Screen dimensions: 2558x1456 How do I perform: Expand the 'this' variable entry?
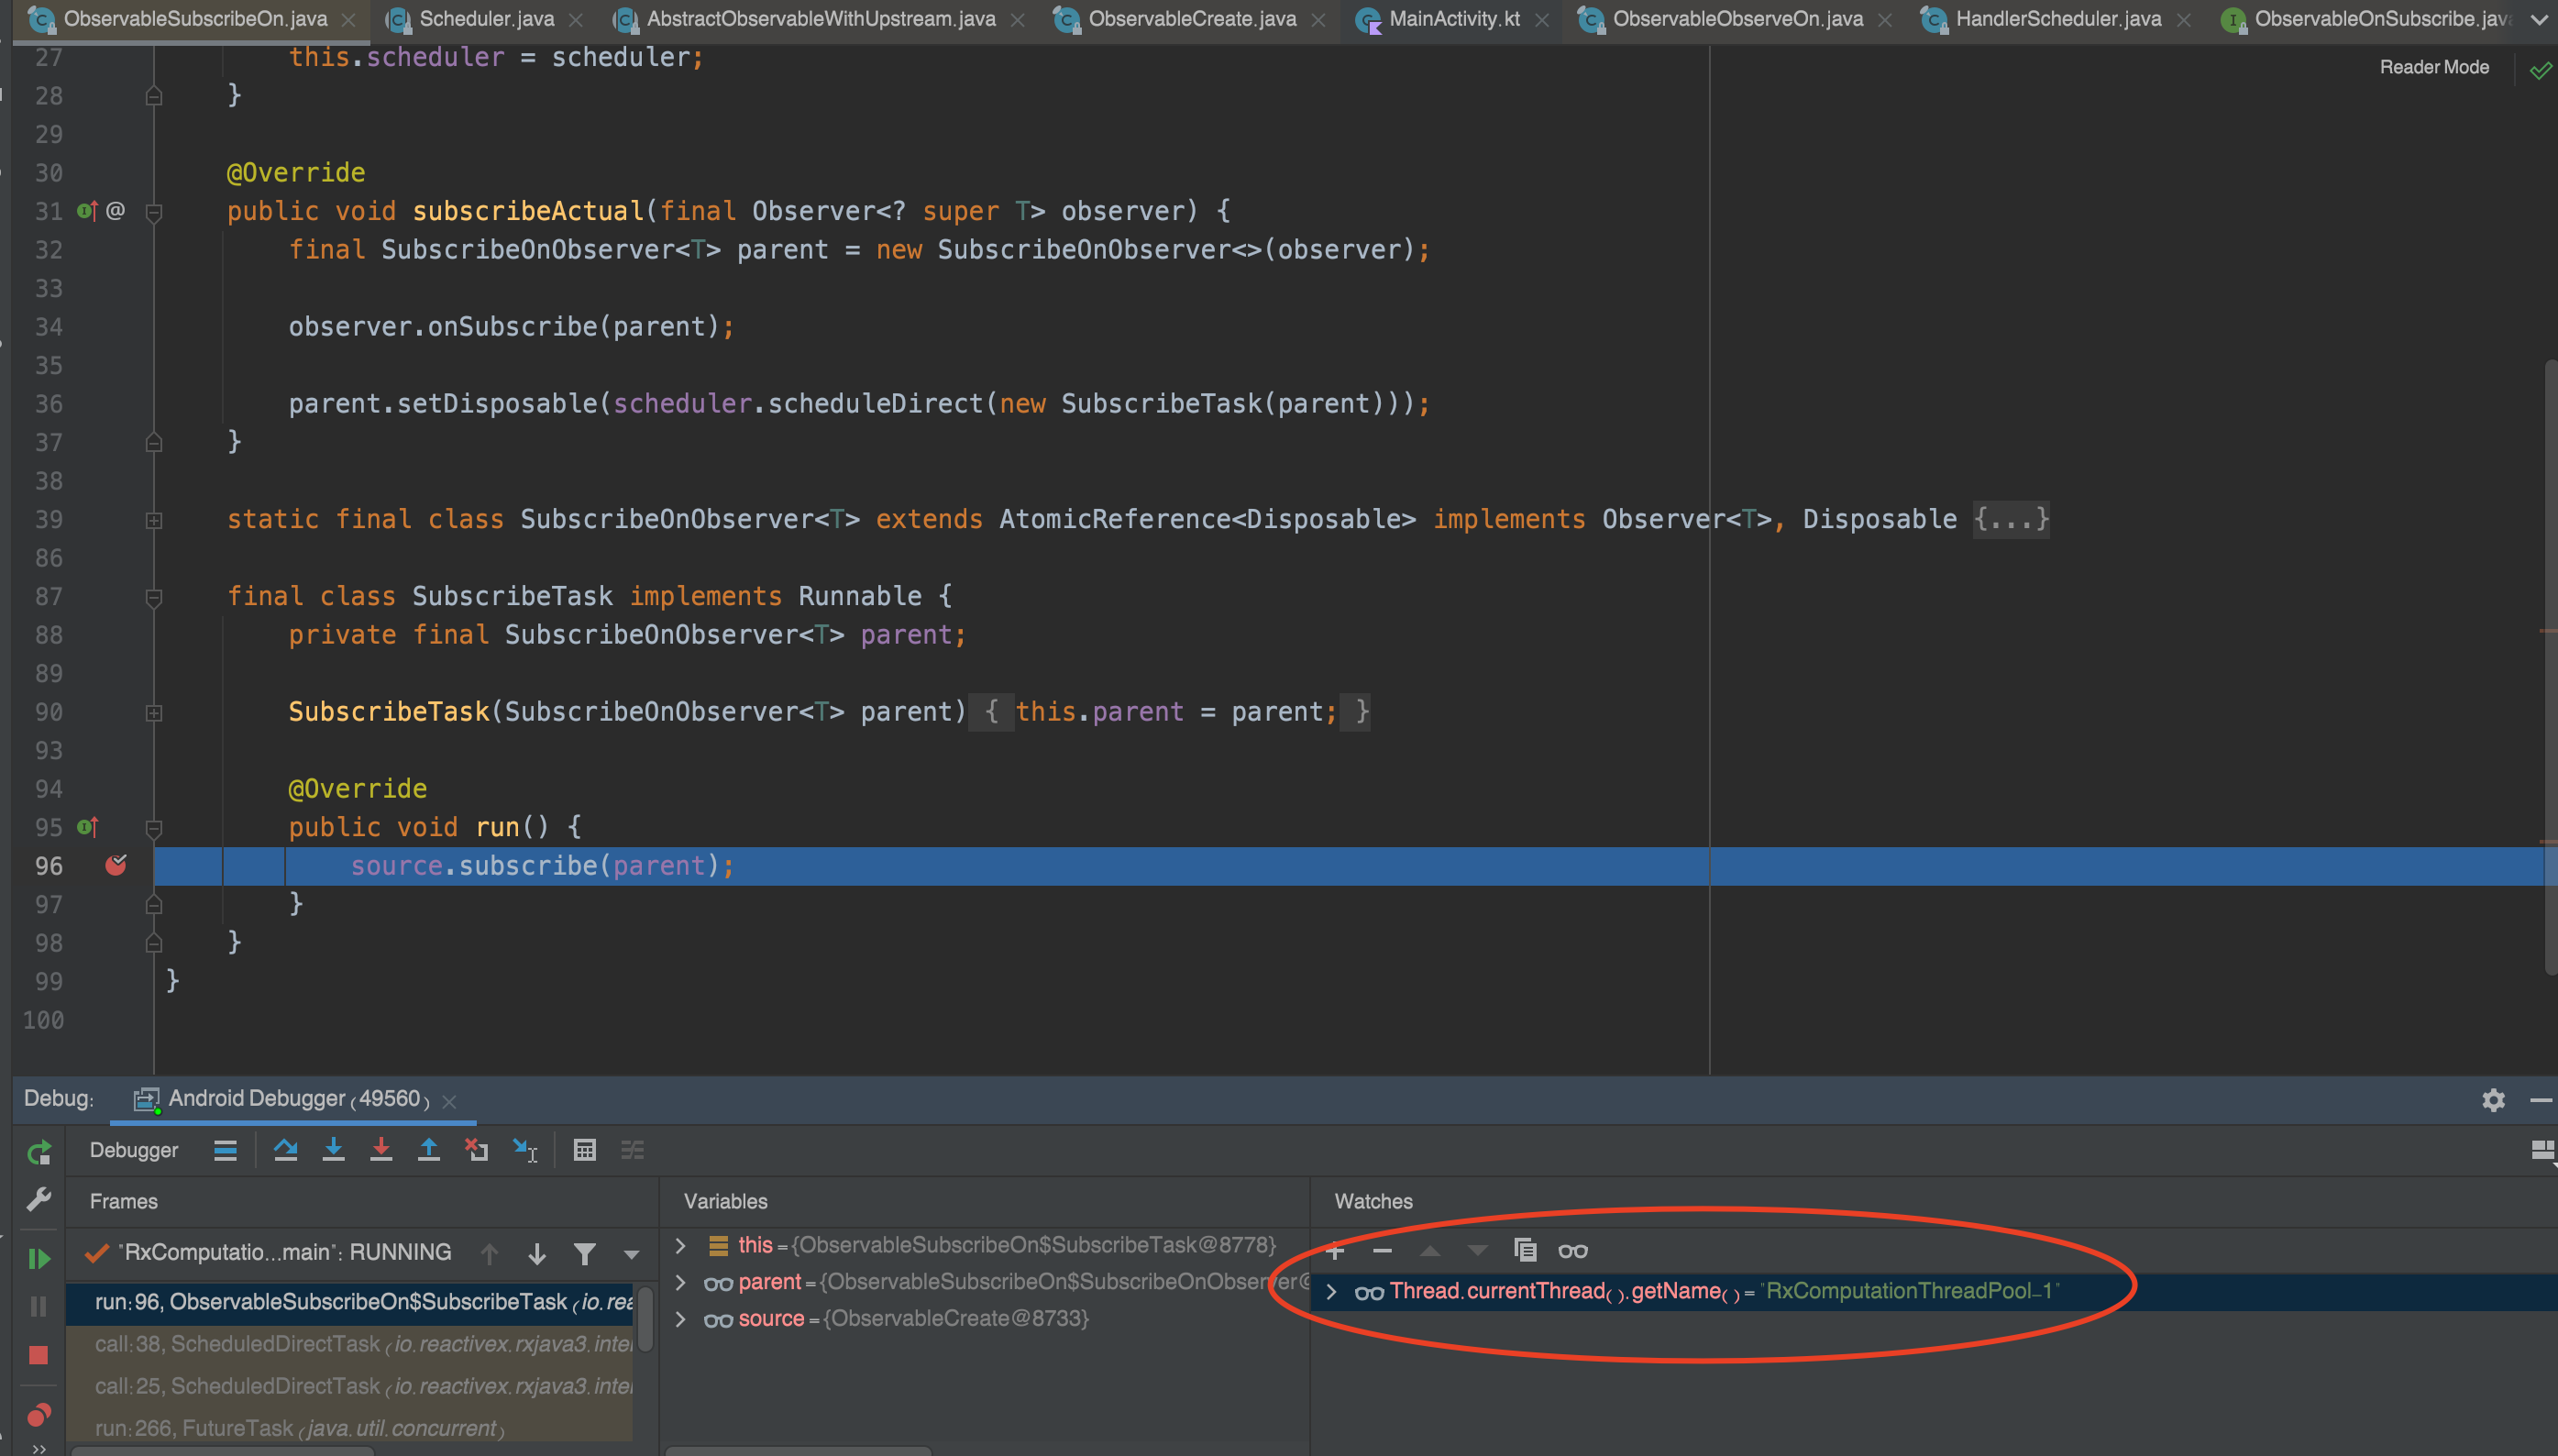681,1245
